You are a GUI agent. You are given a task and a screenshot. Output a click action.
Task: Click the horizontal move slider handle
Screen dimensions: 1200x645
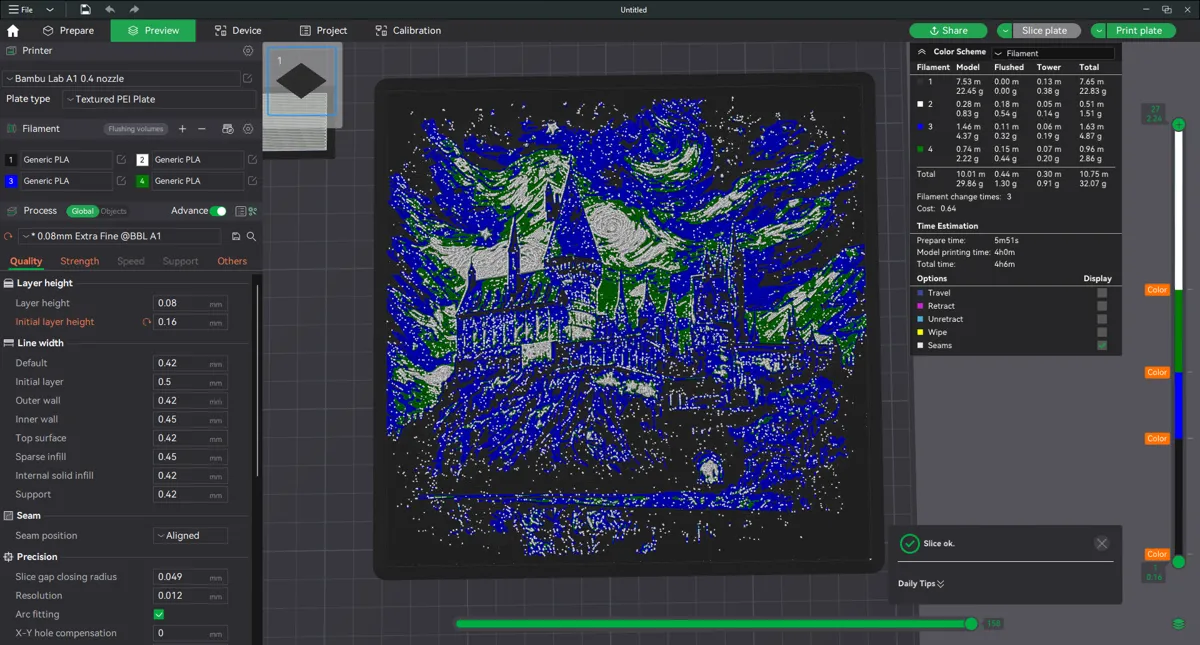(970, 624)
